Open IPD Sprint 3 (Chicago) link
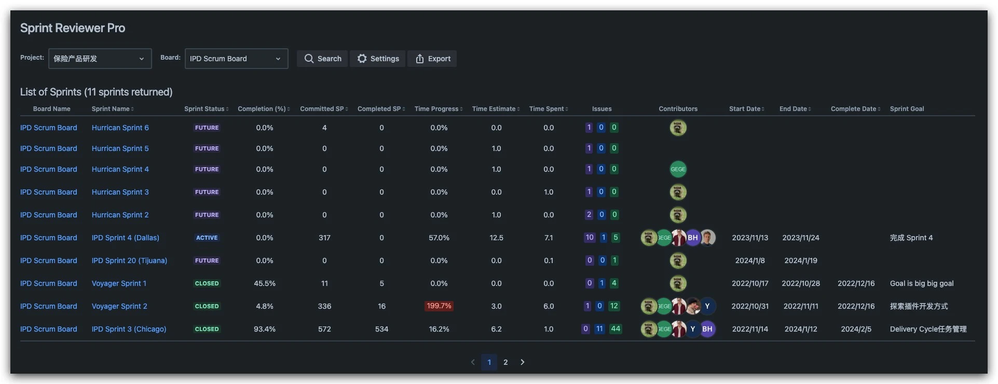The height and width of the screenshot is (384, 998). click(129, 329)
